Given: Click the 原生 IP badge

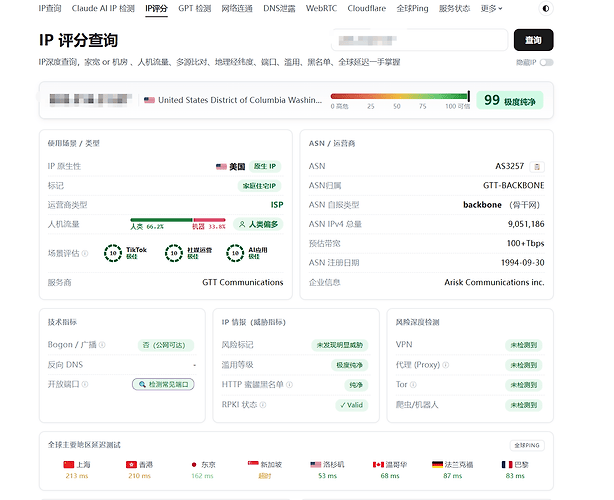Looking at the screenshot, I should pos(265,166).
